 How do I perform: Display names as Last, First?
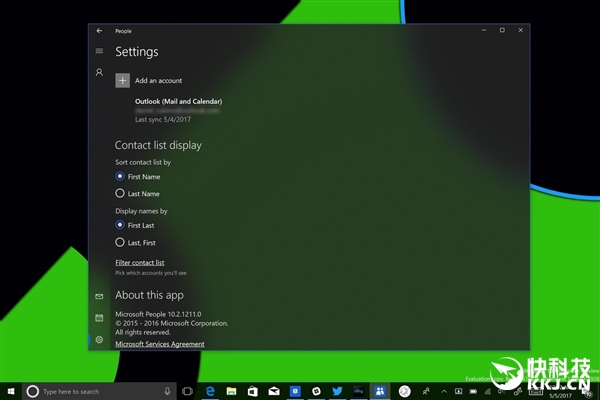(135, 242)
